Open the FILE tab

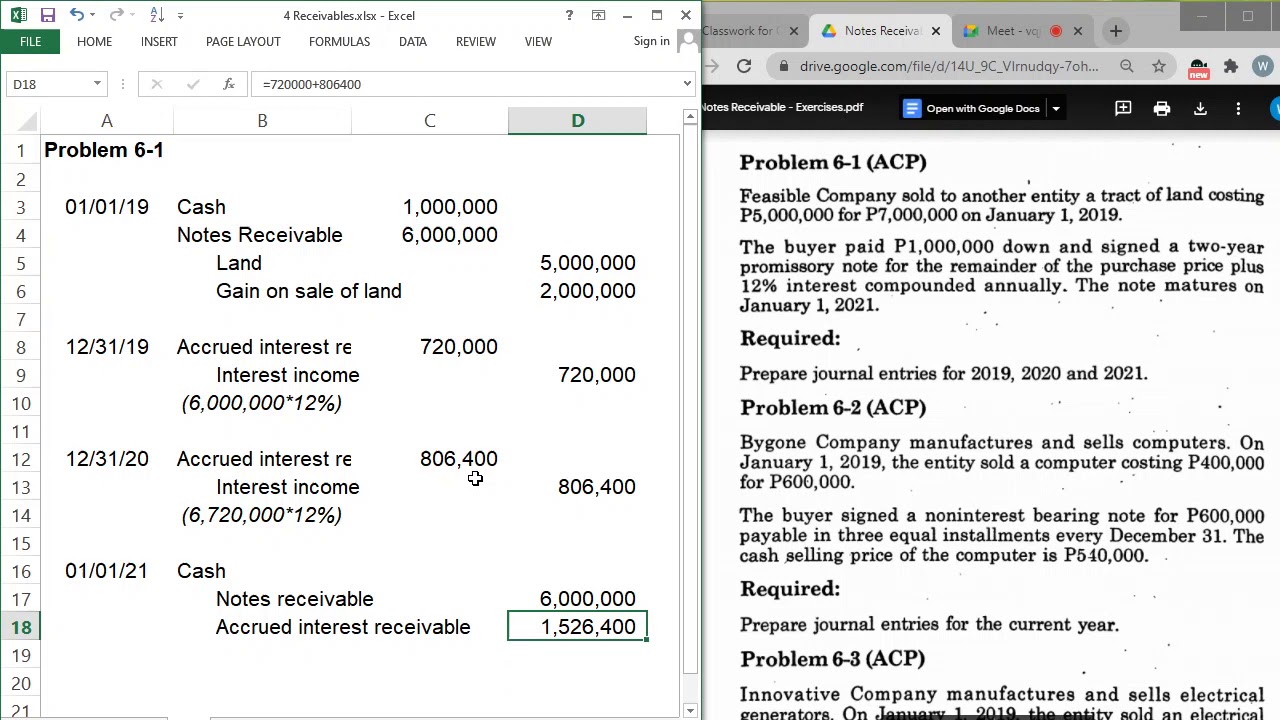(x=30, y=42)
